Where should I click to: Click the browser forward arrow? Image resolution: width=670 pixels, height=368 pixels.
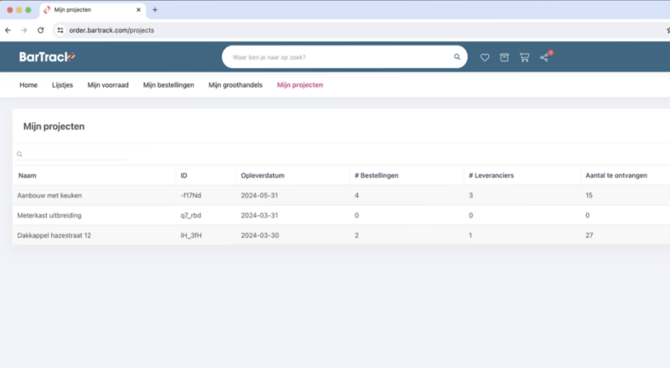point(24,30)
